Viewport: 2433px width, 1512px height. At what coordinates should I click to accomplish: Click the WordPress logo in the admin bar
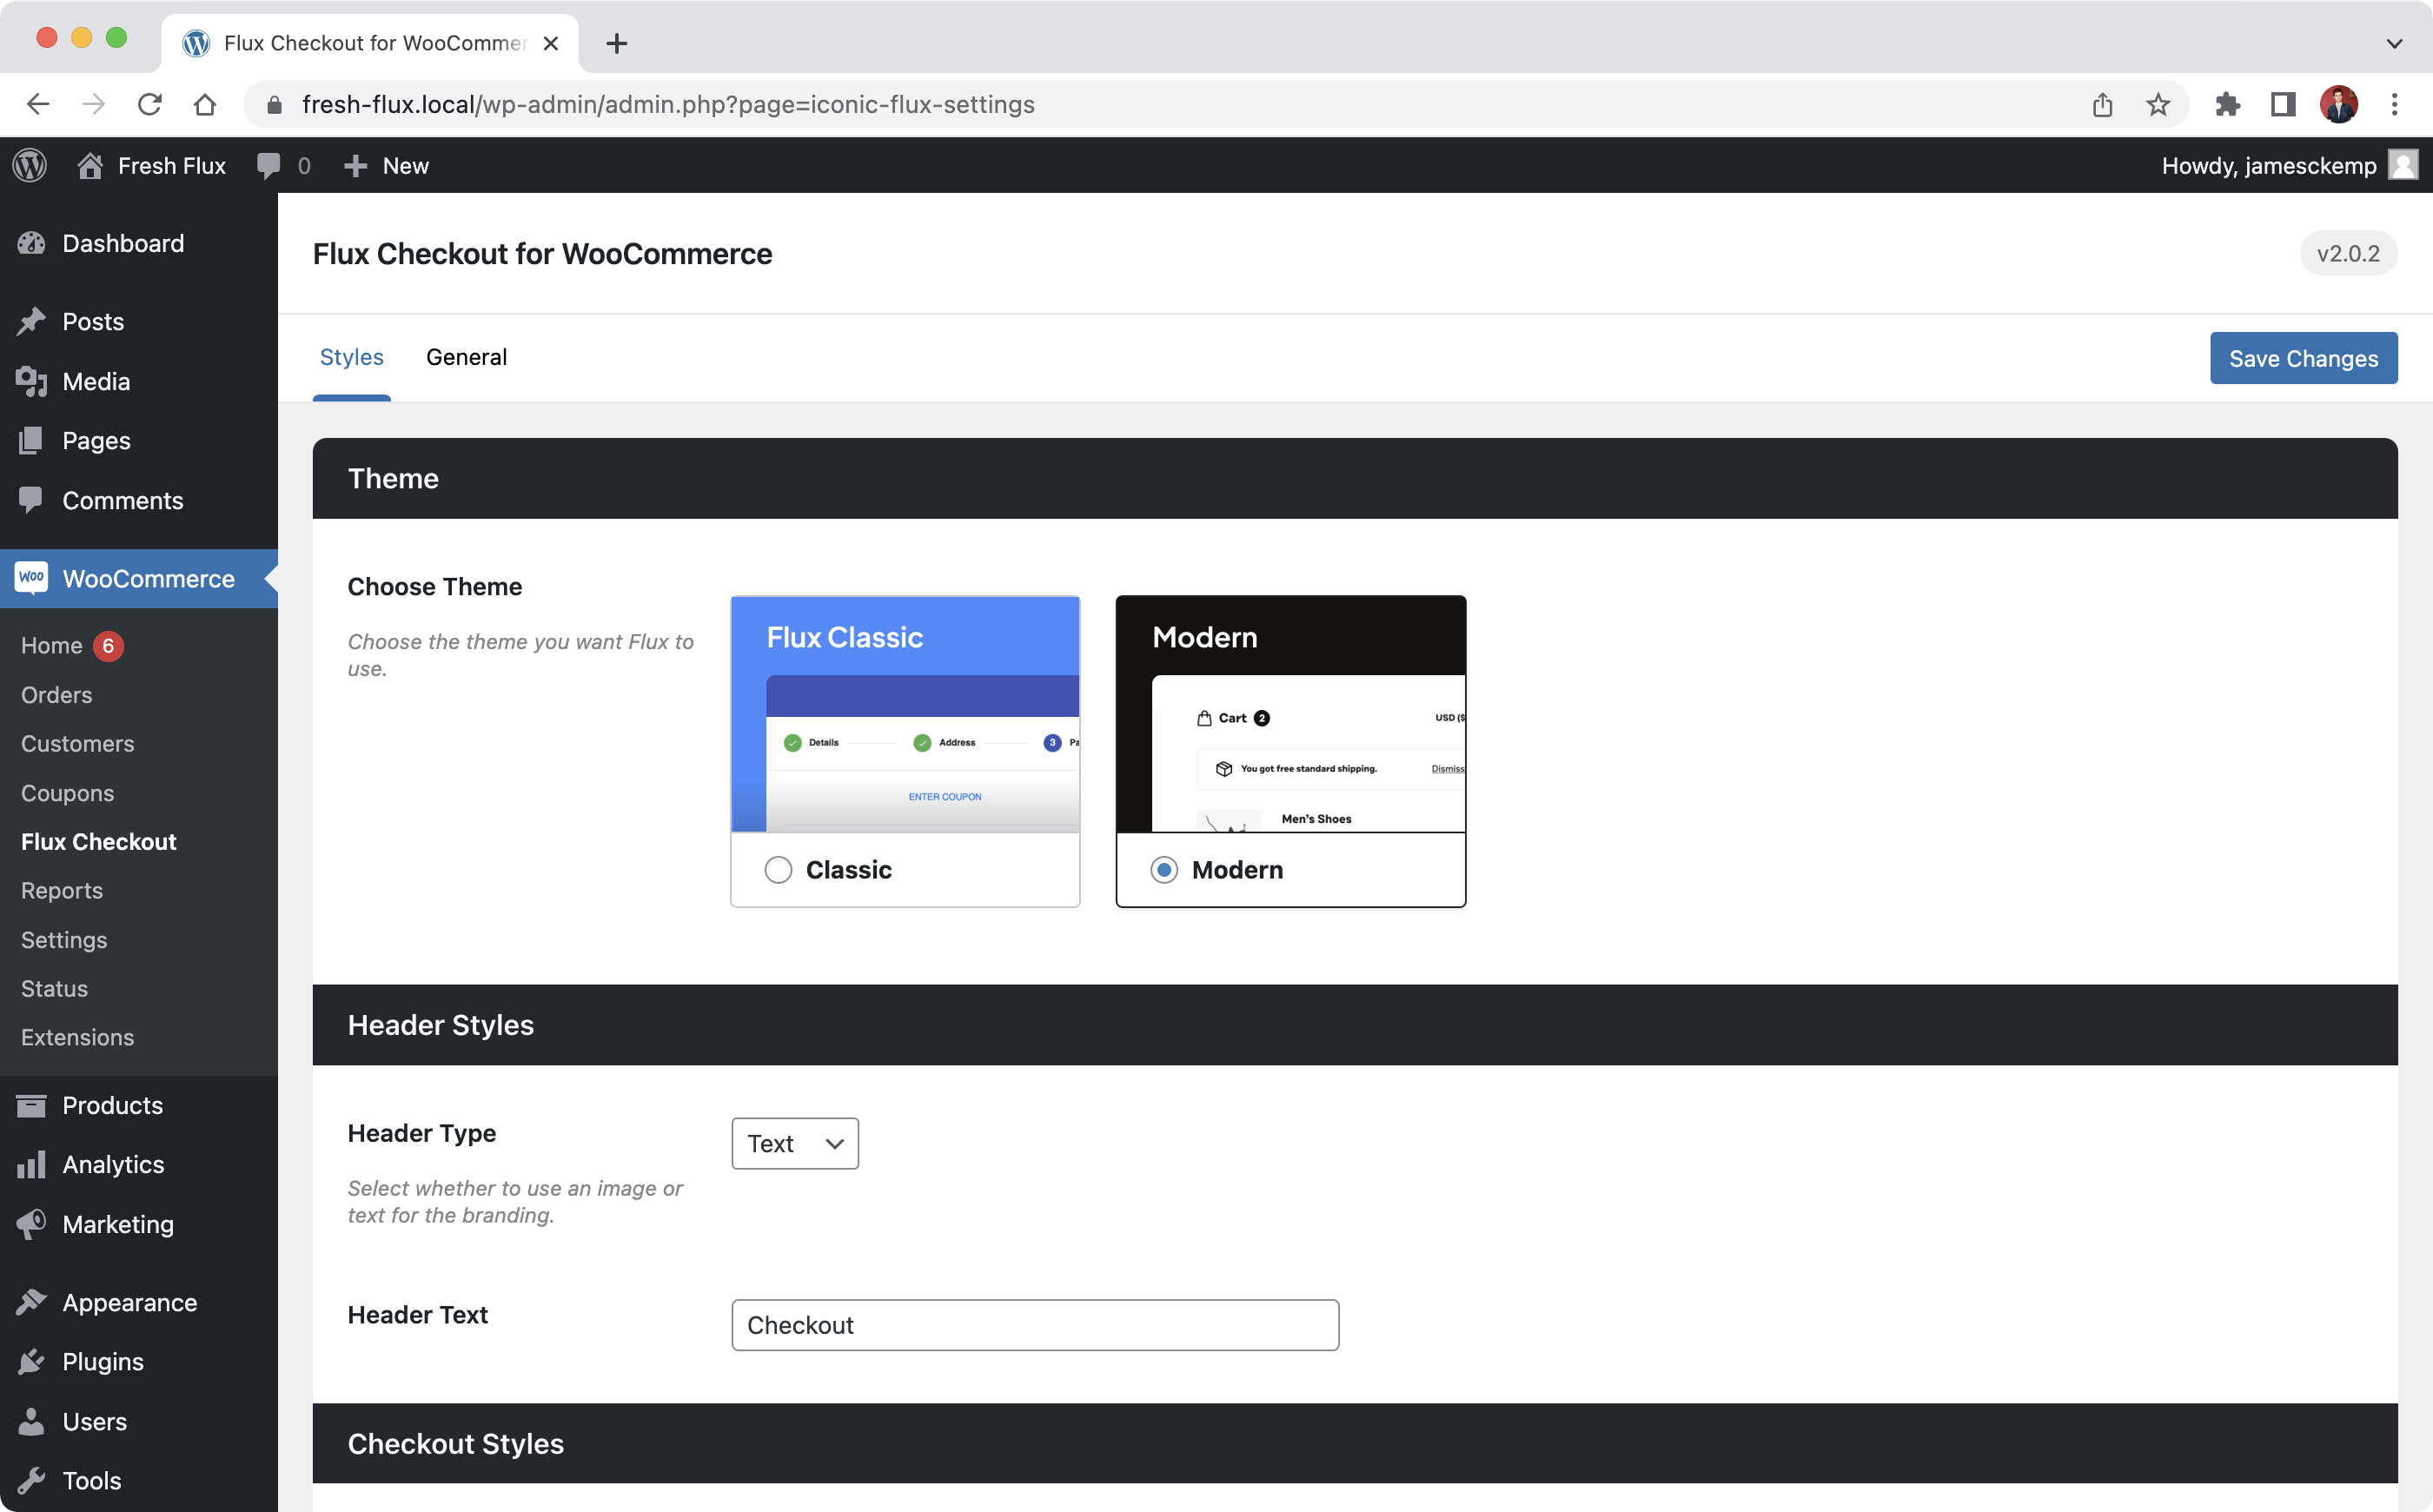[x=29, y=165]
